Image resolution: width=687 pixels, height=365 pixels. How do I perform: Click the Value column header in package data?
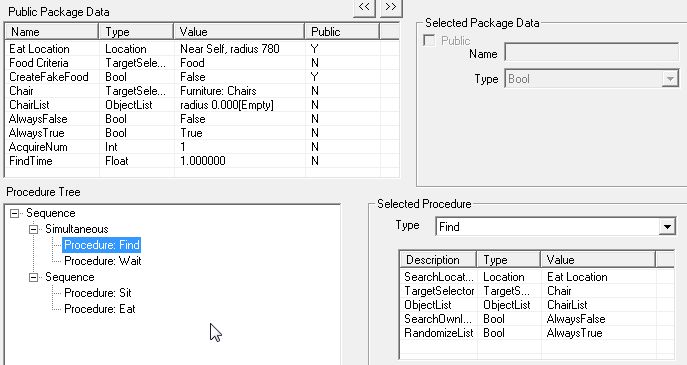(x=239, y=32)
